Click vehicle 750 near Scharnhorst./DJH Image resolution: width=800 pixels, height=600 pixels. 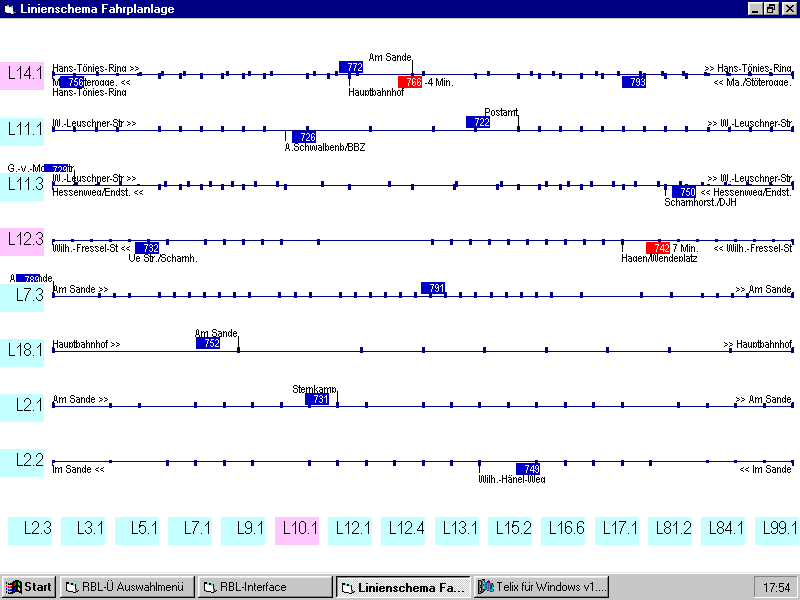tap(684, 192)
